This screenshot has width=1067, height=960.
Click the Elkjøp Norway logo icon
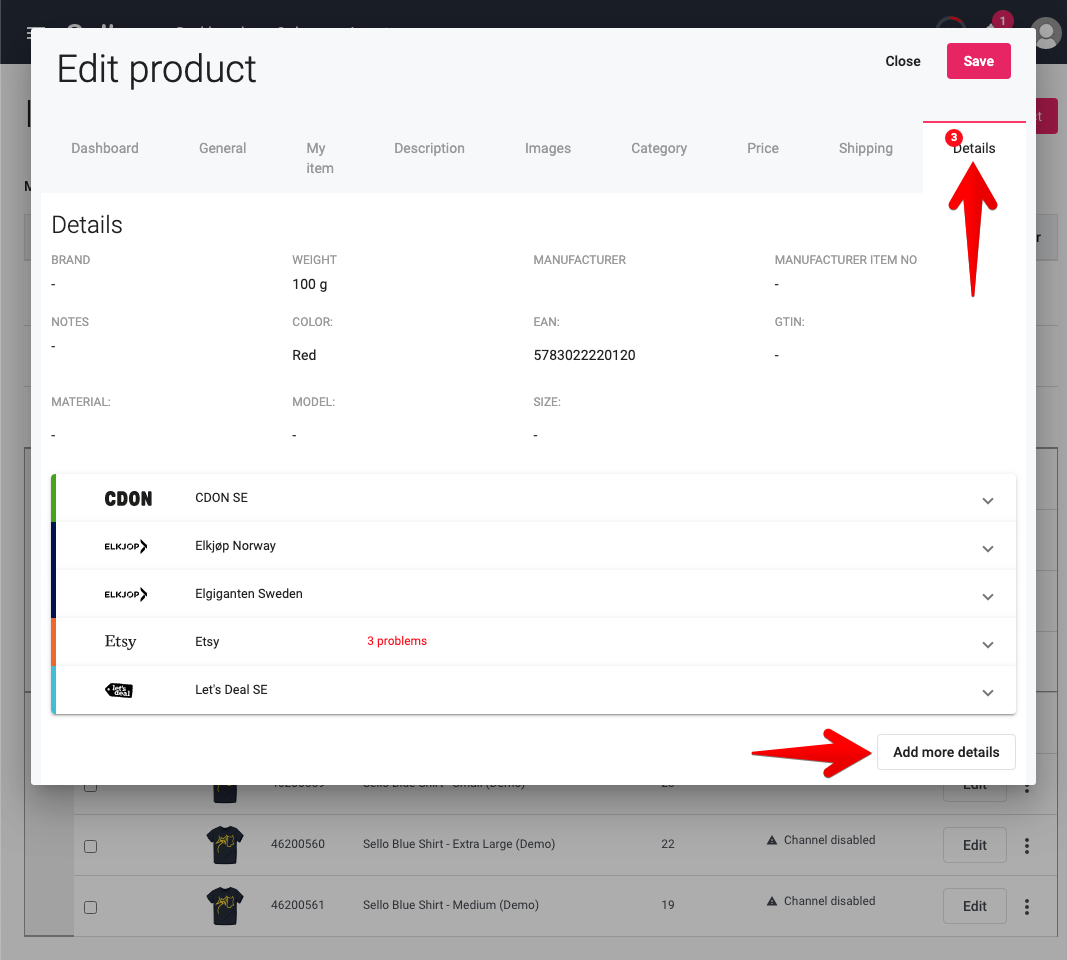126,546
